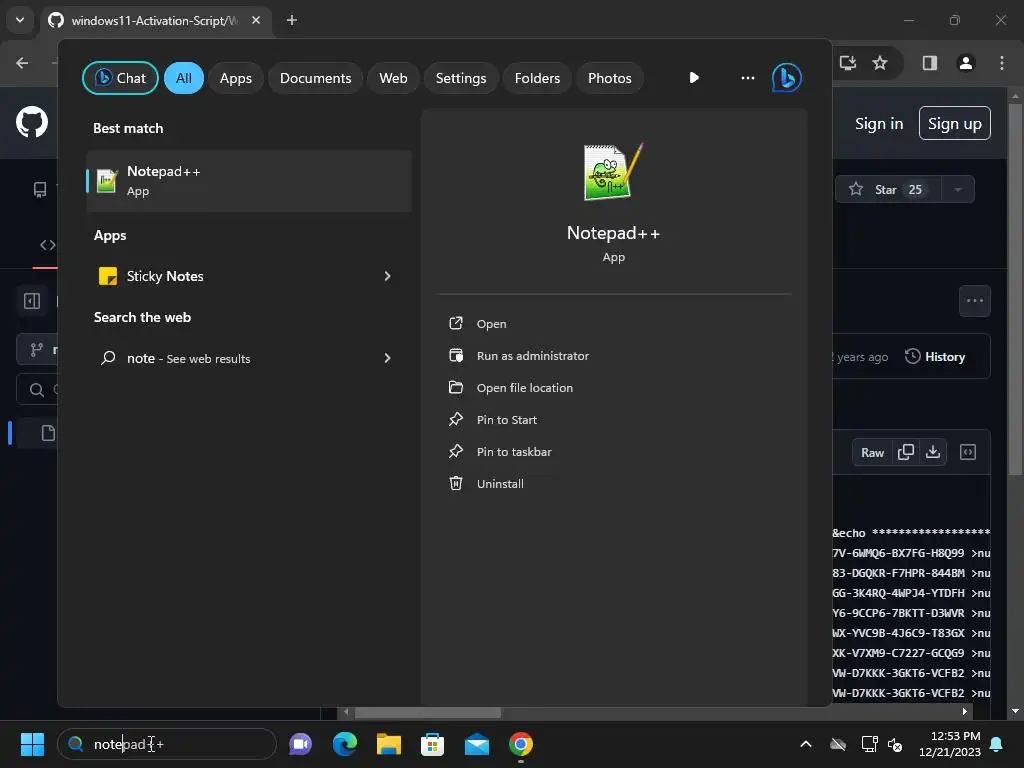Select 'note - See web results' entry
This screenshot has height=768, width=1024.
249,359
